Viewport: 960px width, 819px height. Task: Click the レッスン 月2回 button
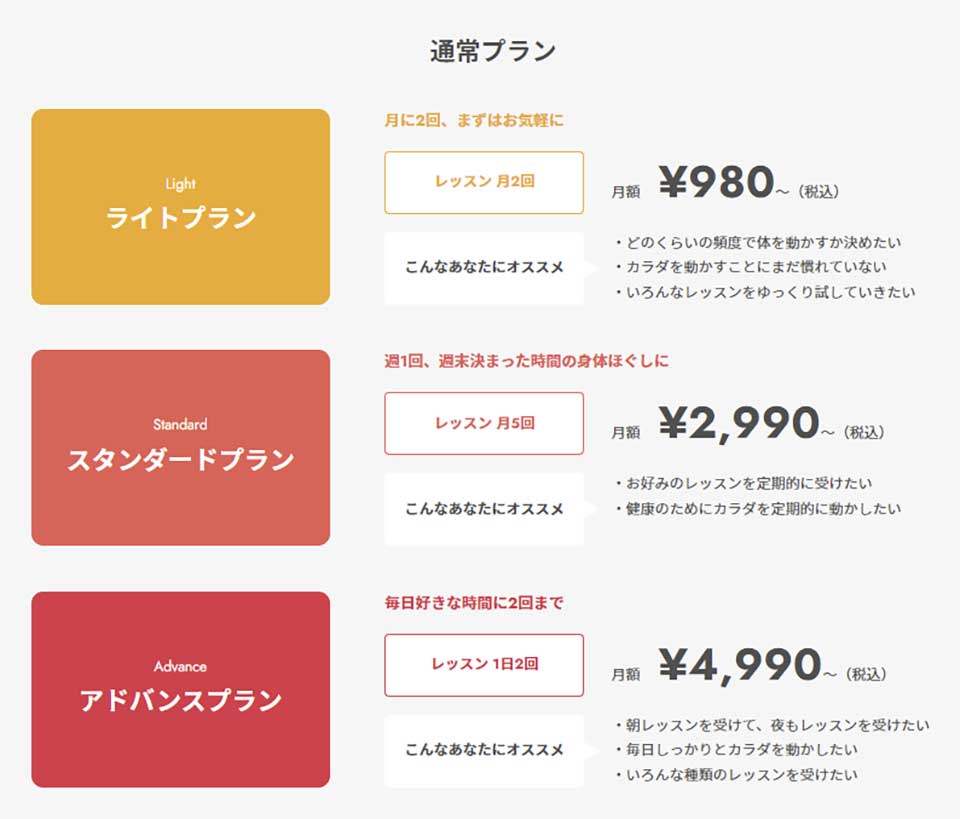click(484, 182)
